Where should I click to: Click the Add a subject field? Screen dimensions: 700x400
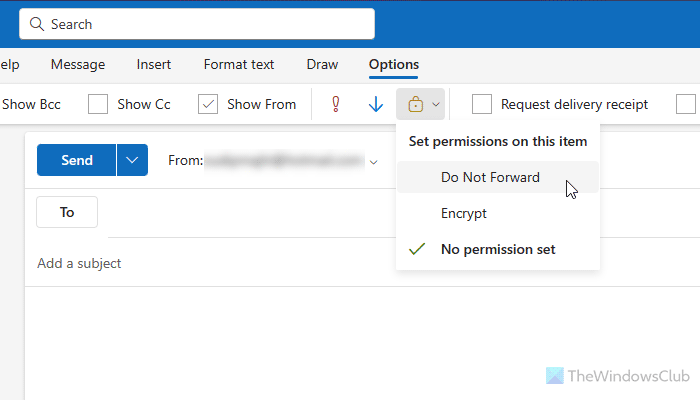pyautogui.click(x=200, y=263)
